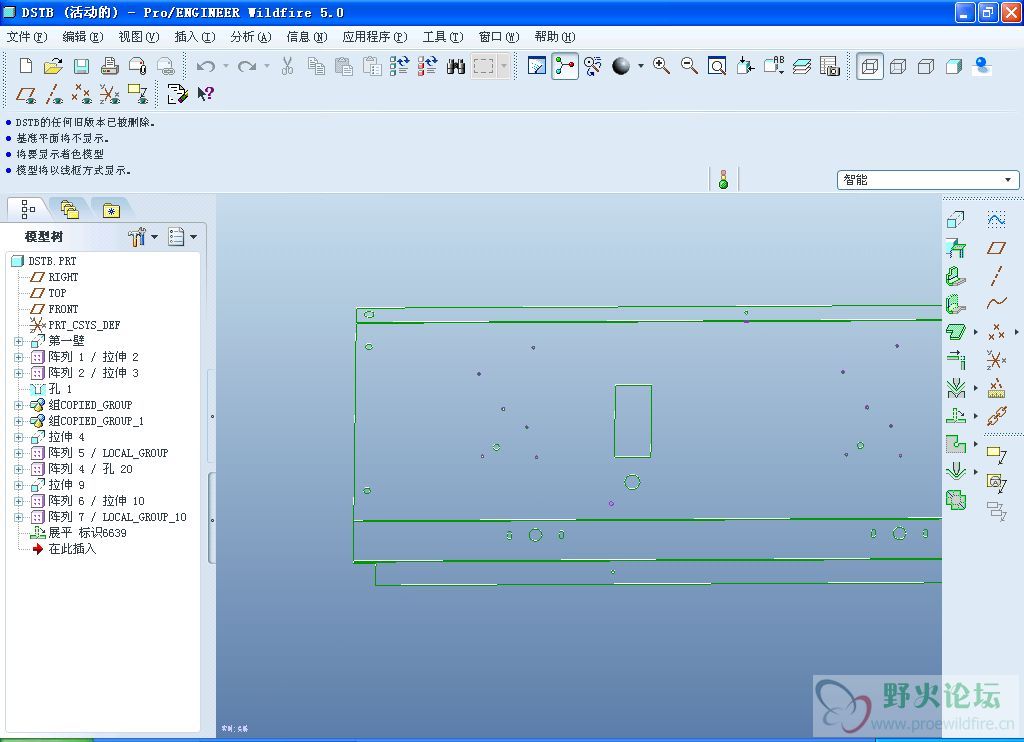Open the appearance gallery dropdown arrow
The width and height of the screenshot is (1024, 742).
[641, 66]
